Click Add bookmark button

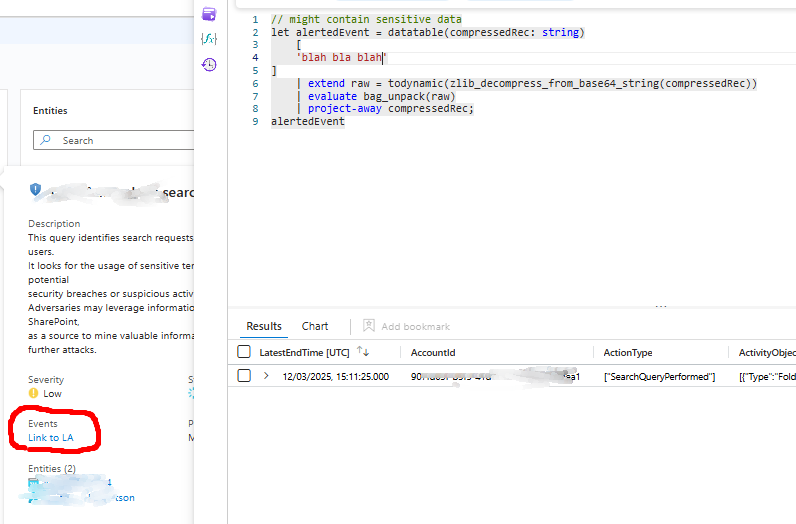tap(407, 326)
